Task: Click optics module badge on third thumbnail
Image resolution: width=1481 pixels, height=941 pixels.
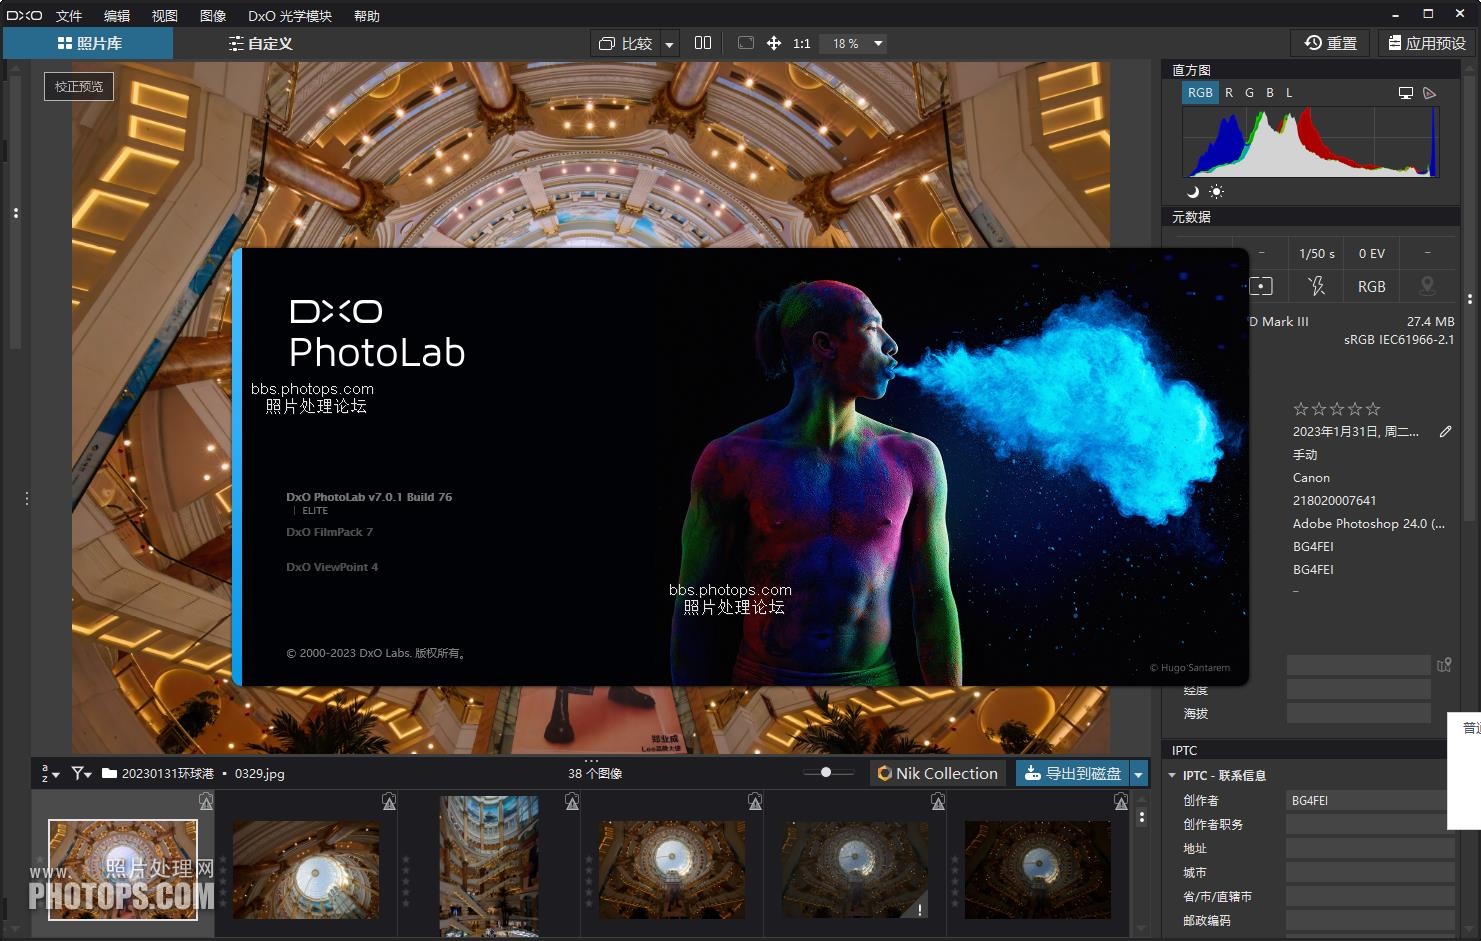Action: pos(572,801)
